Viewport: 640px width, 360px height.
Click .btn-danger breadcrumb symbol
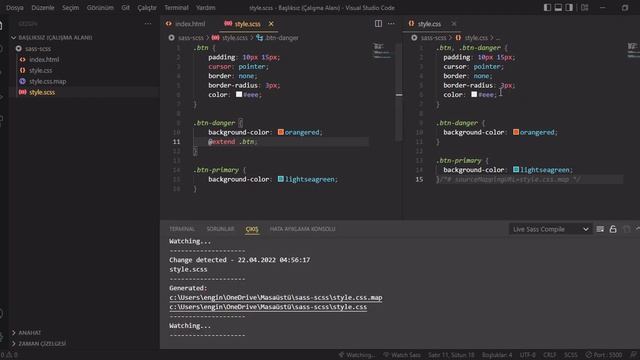point(282,38)
